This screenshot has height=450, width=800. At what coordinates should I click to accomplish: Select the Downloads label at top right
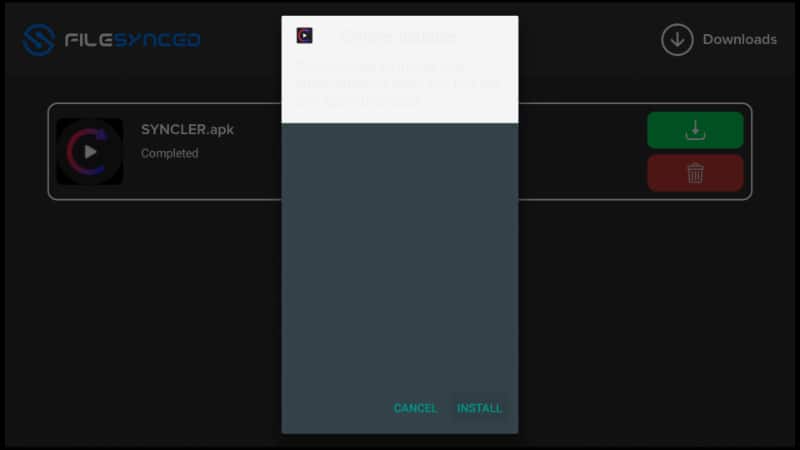pyautogui.click(x=739, y=39)
